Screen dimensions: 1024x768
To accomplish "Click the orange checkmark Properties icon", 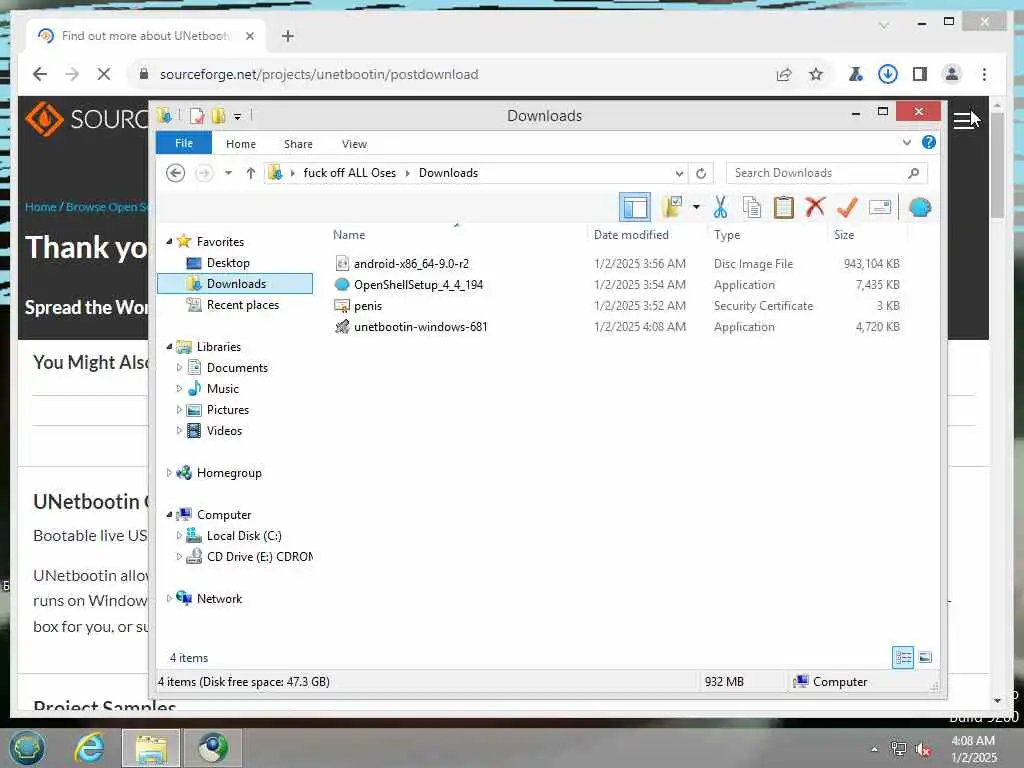I will pyautogui.click(x=847, y=208).
